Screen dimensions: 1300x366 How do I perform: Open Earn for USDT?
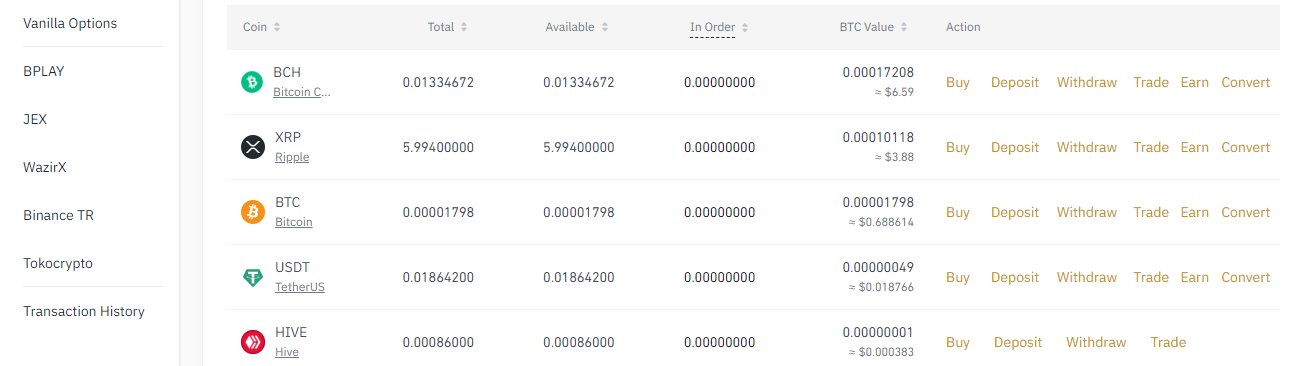point(1194,277)
